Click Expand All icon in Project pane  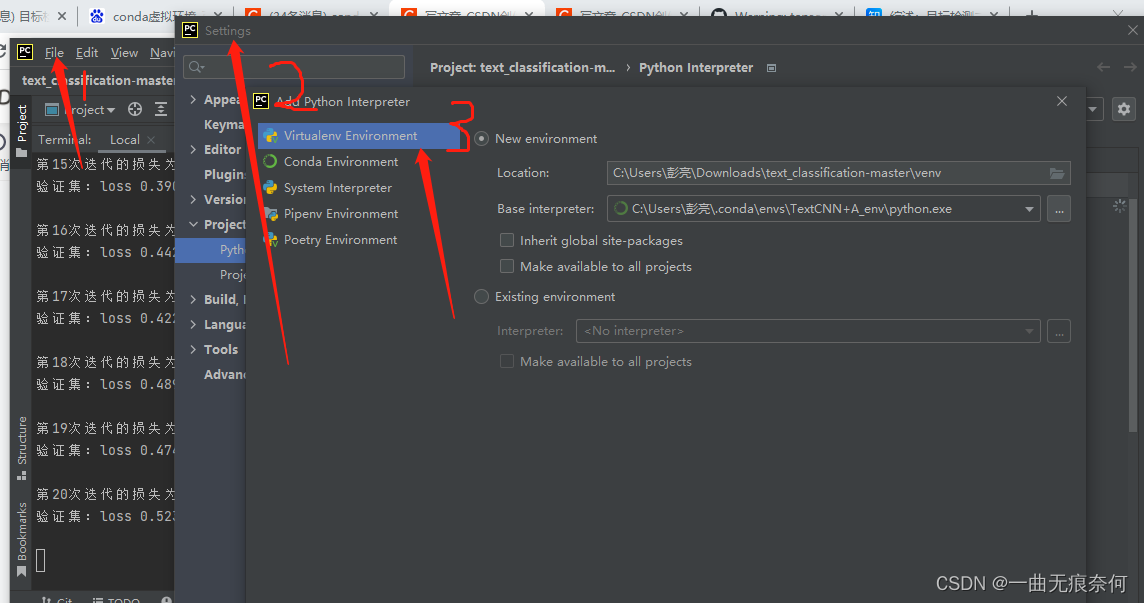161,110
